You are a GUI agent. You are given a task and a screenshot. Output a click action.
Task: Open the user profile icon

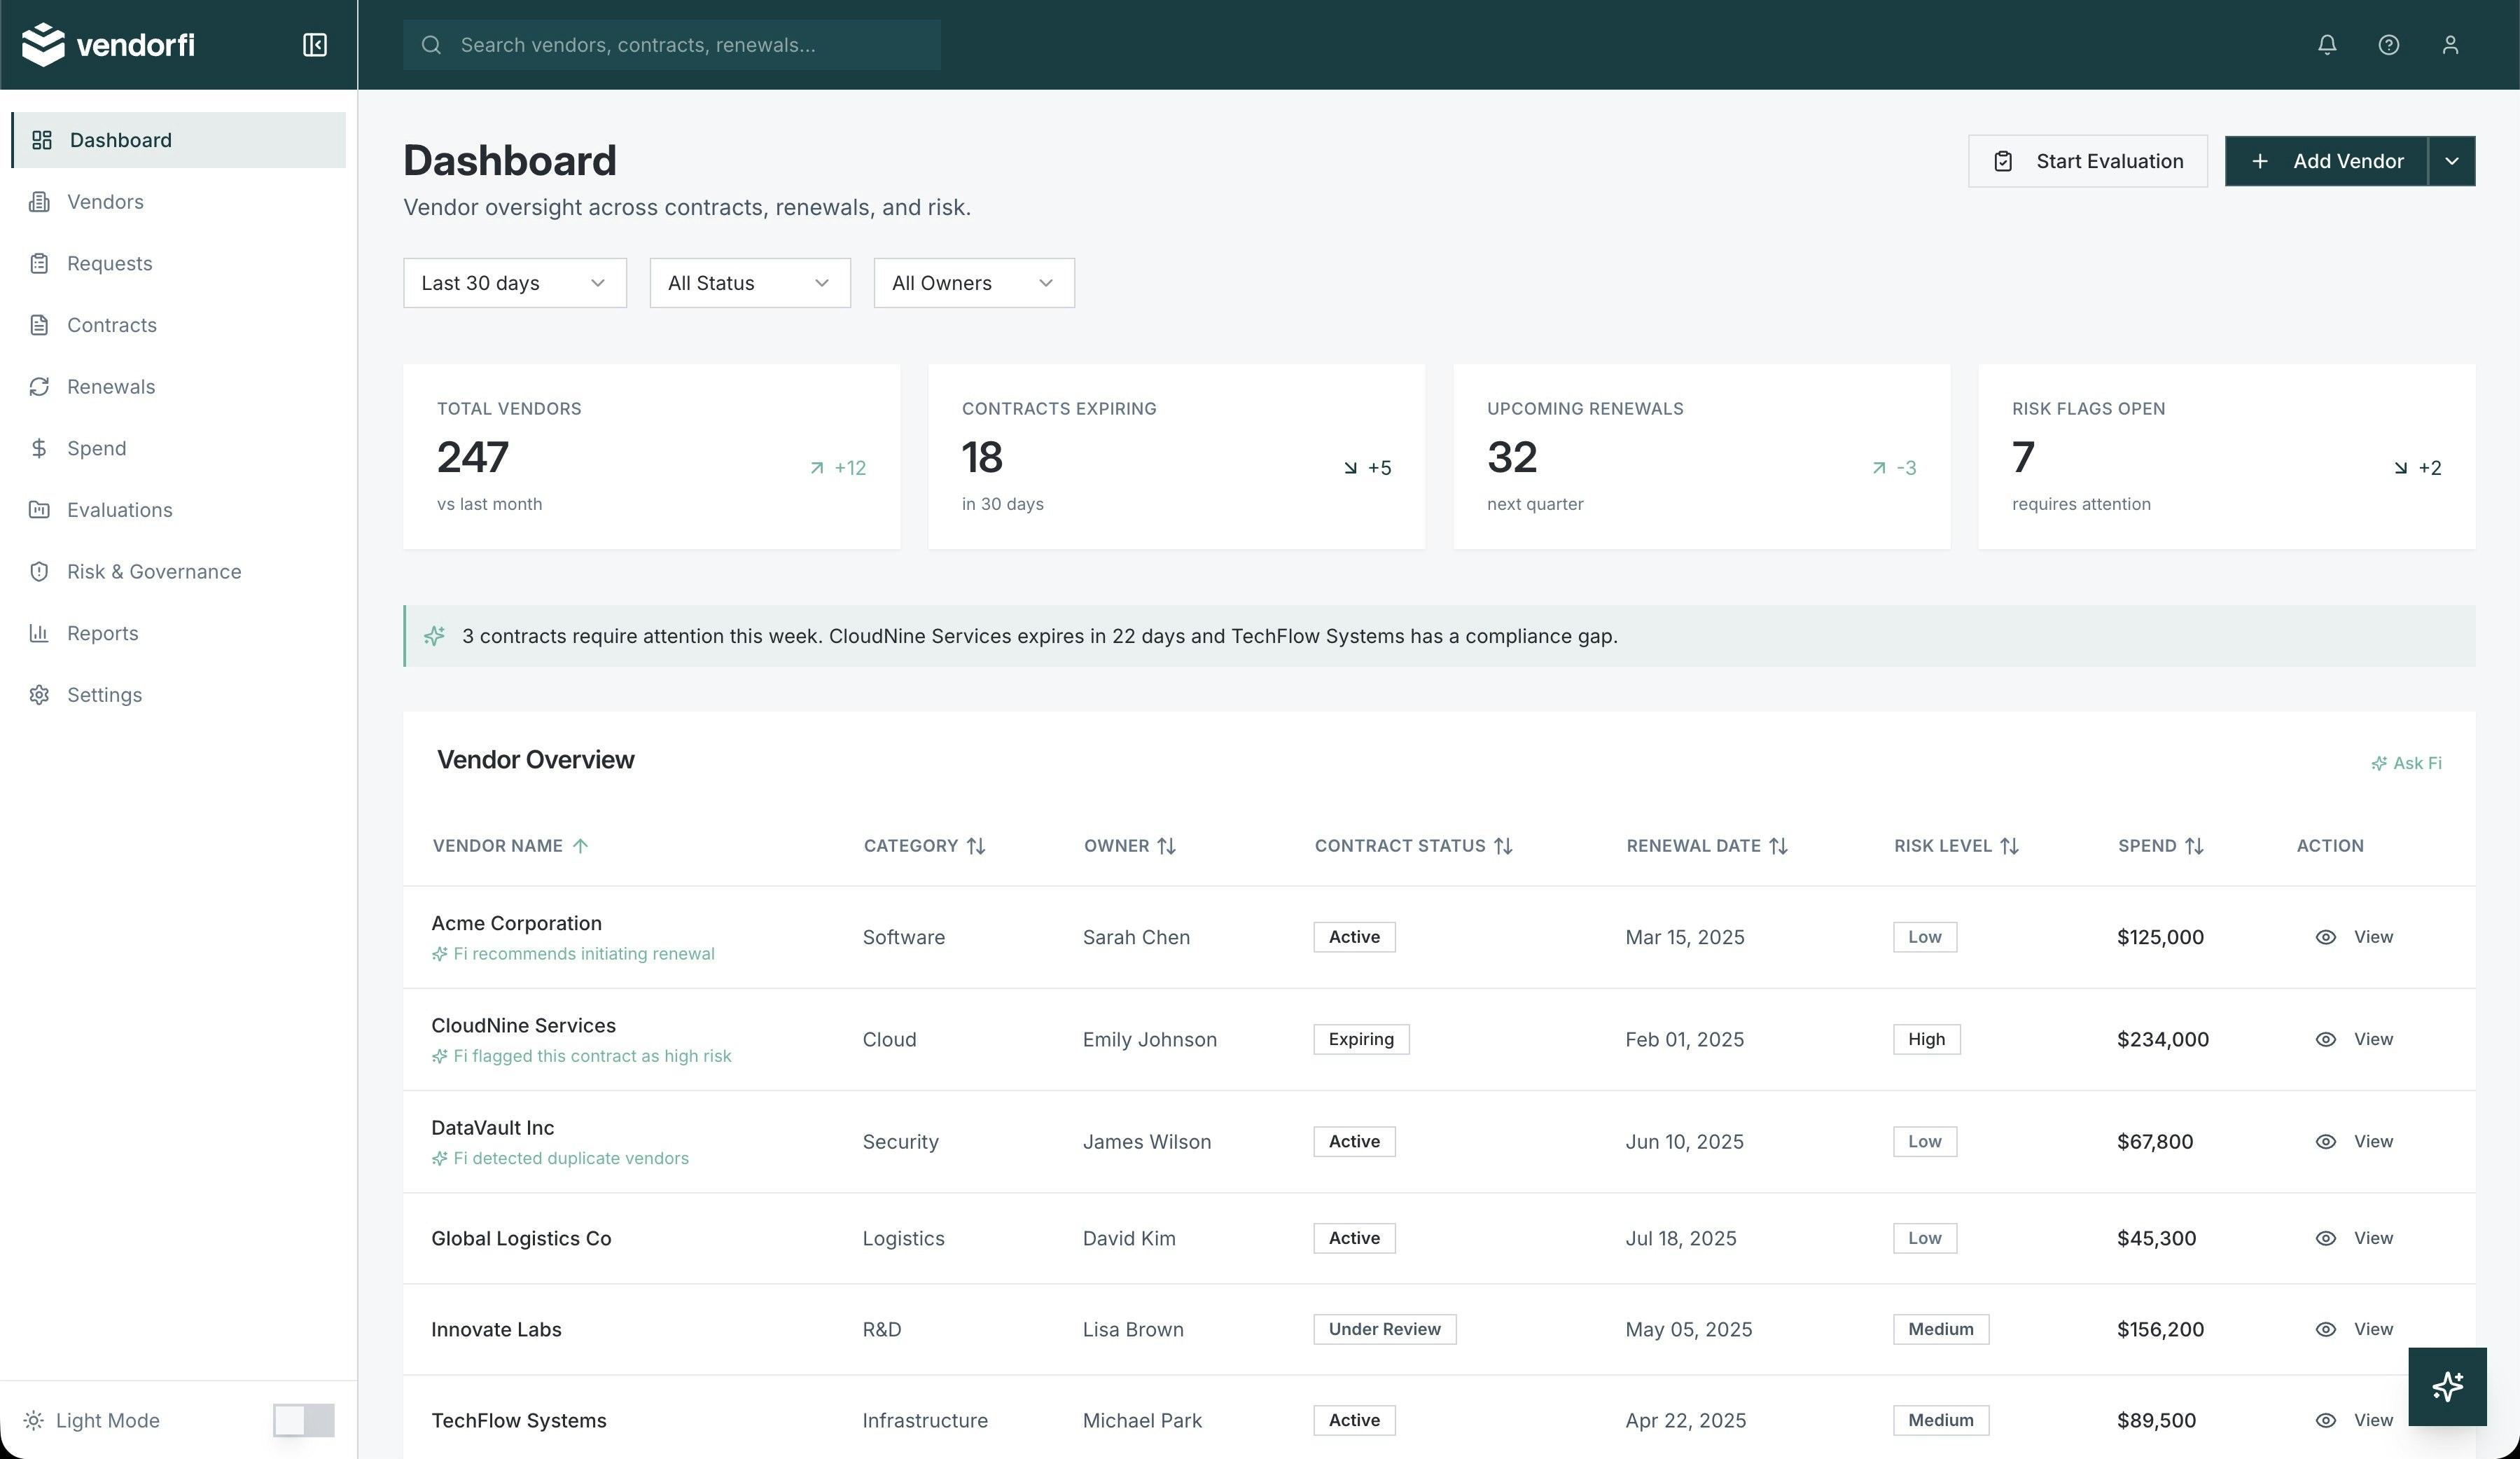2450,45
